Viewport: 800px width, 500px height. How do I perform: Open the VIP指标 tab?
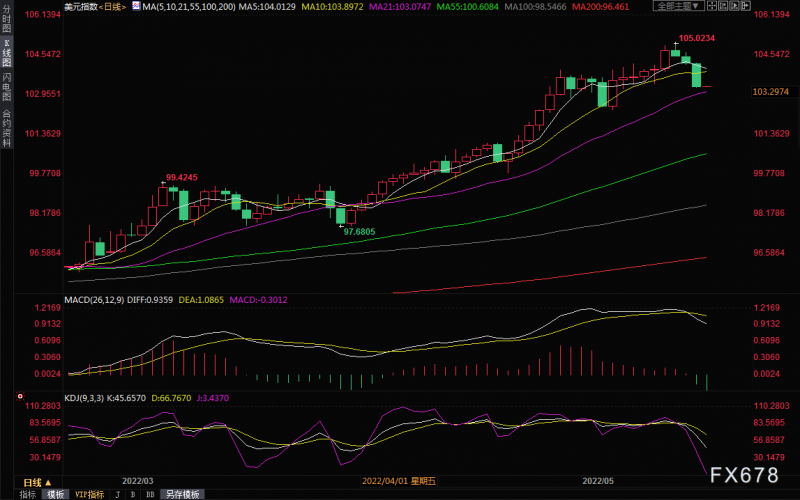[89, 494]
